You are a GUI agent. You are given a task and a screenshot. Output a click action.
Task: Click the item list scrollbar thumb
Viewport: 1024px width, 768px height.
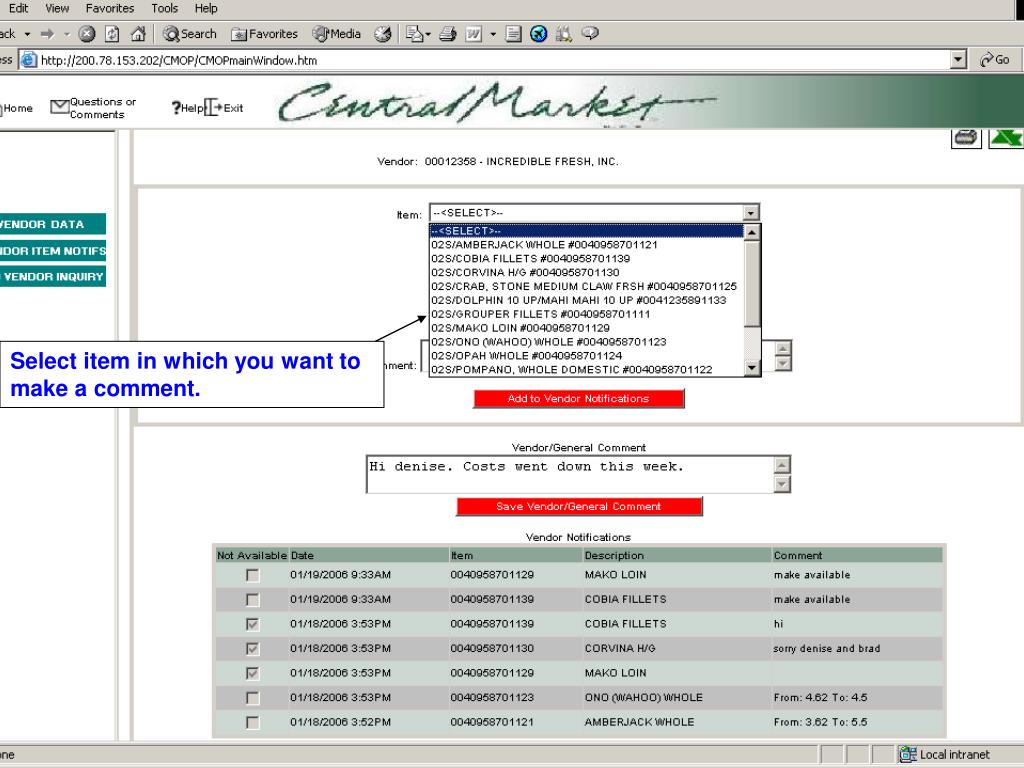click(x=752, y=283)
